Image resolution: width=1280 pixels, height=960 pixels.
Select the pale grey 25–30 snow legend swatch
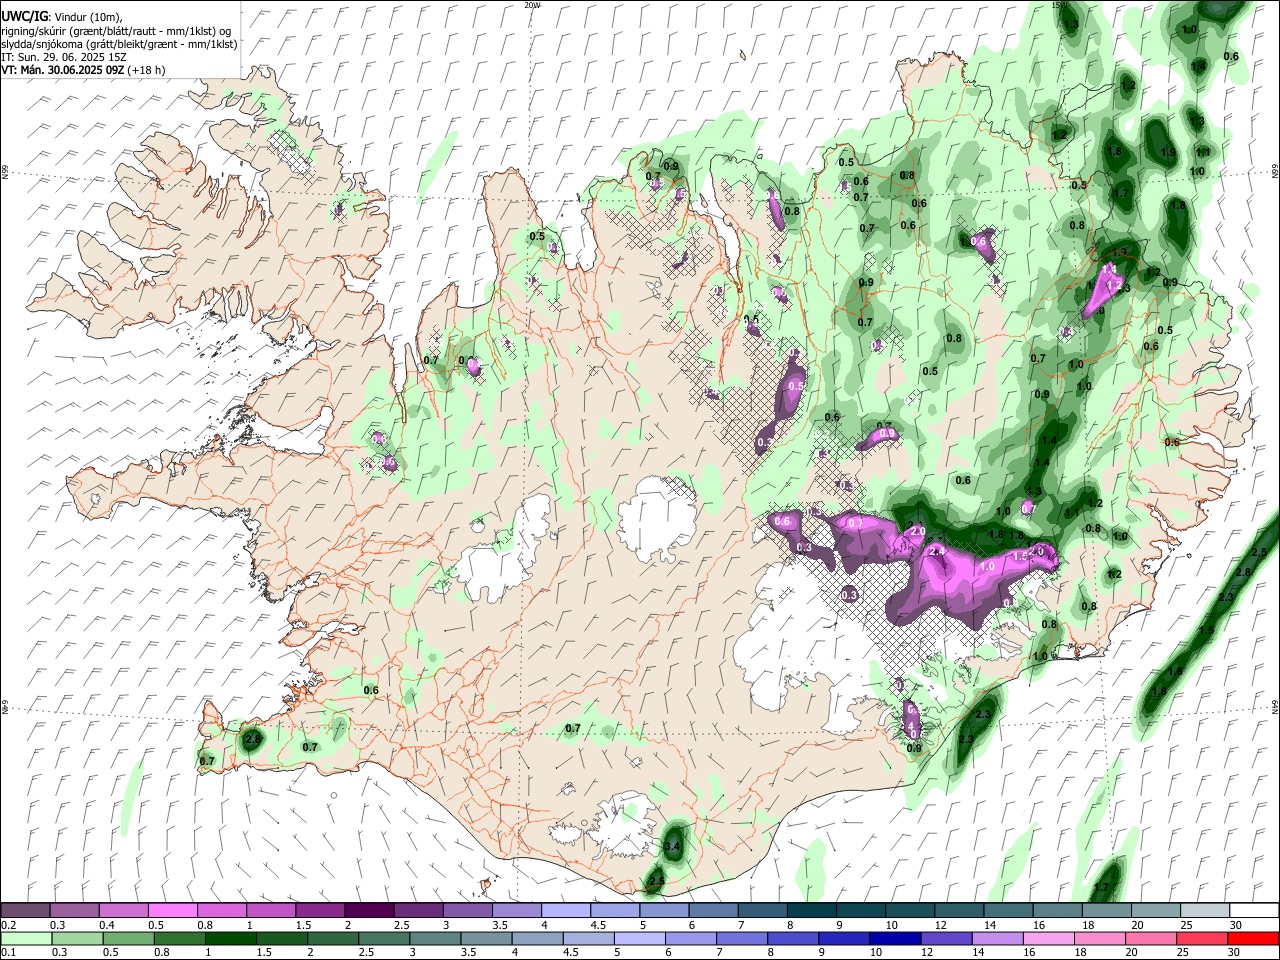[1204, 911]
